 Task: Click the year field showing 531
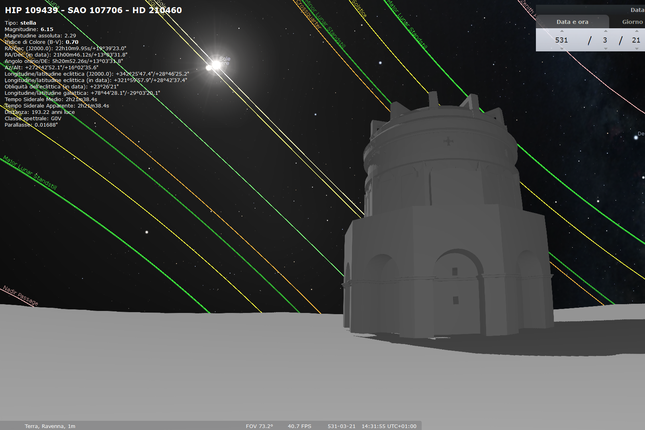tap(561, 40)
